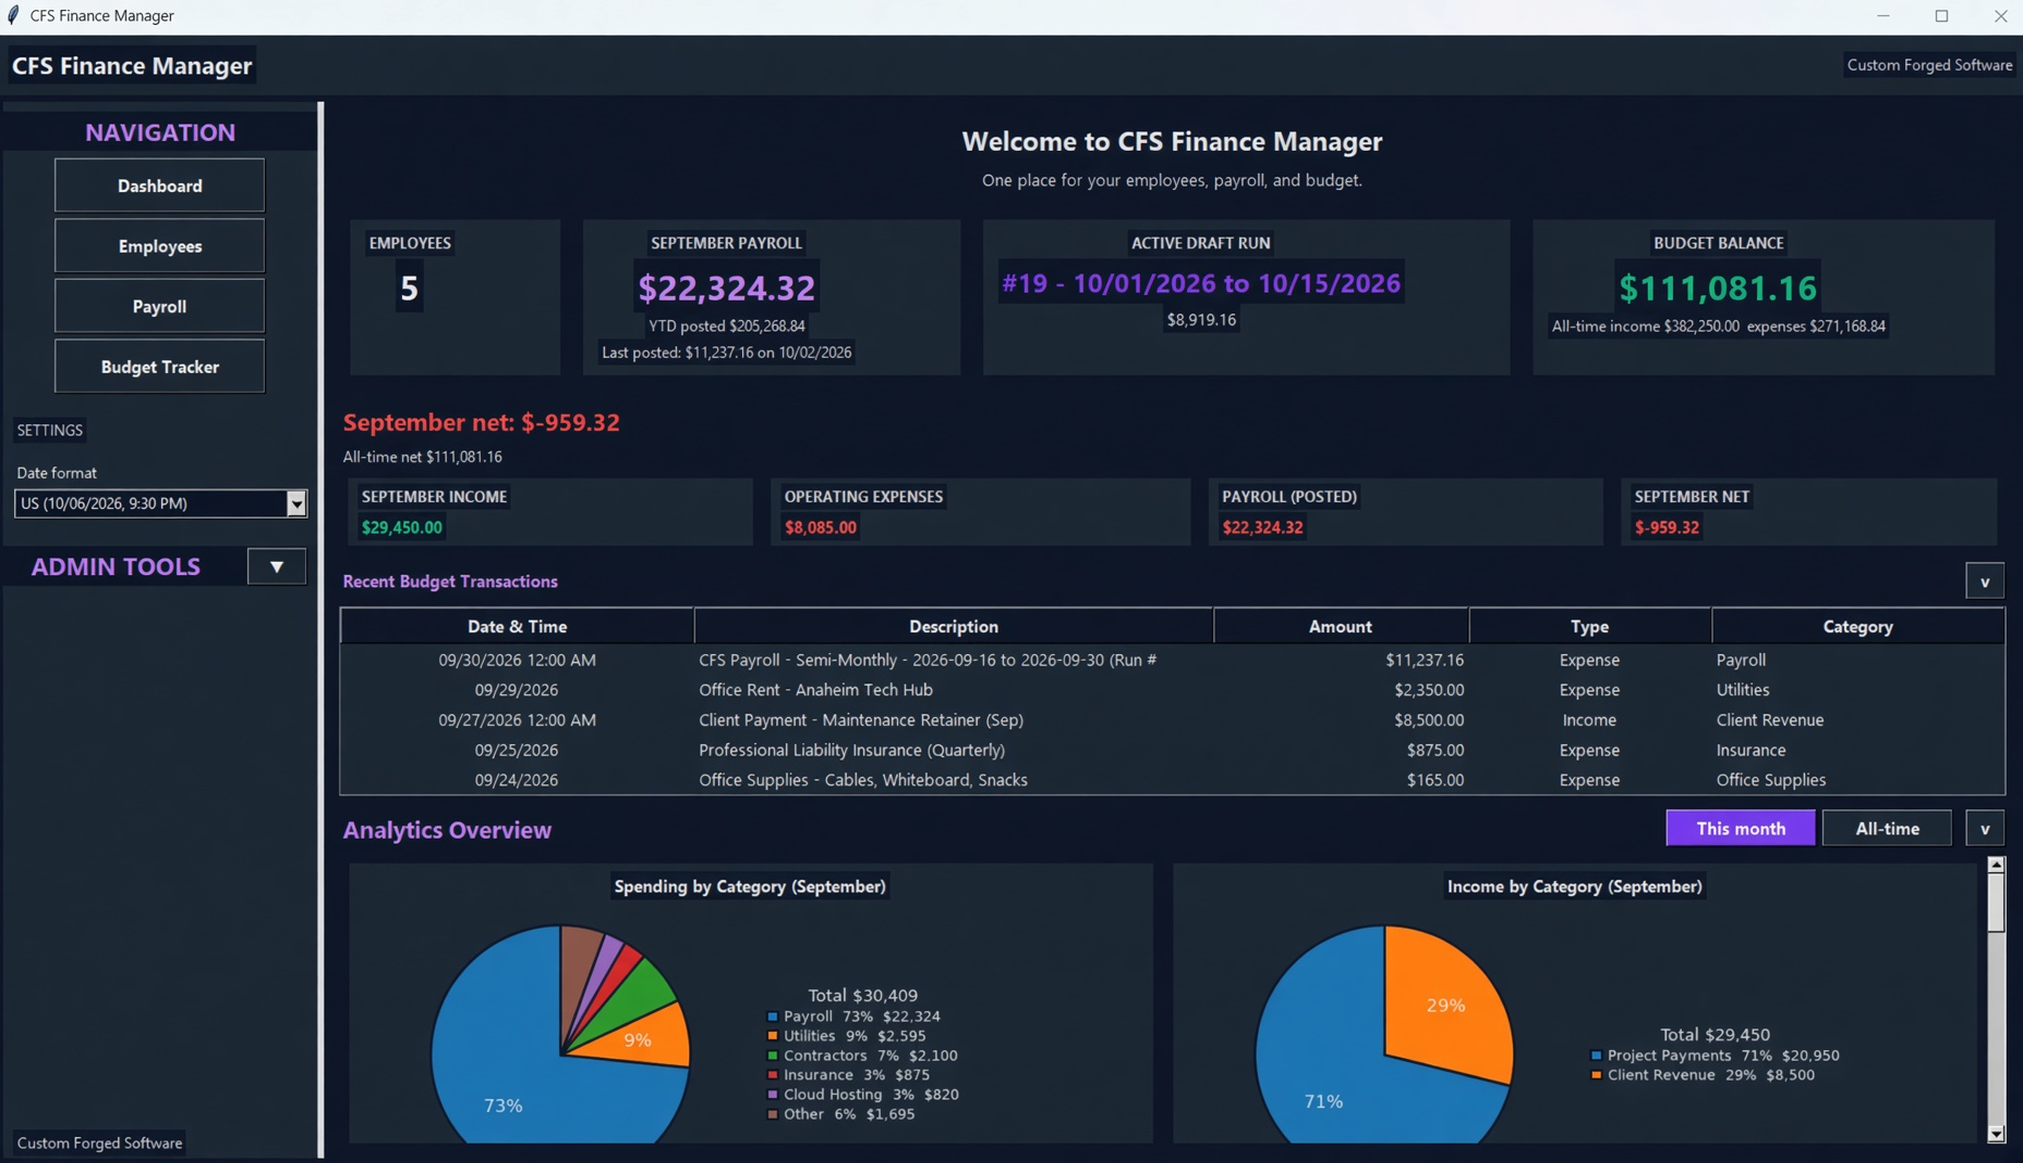Expand the Admin Tools section arrow
2023x1163 pixels.
(277, 566)
